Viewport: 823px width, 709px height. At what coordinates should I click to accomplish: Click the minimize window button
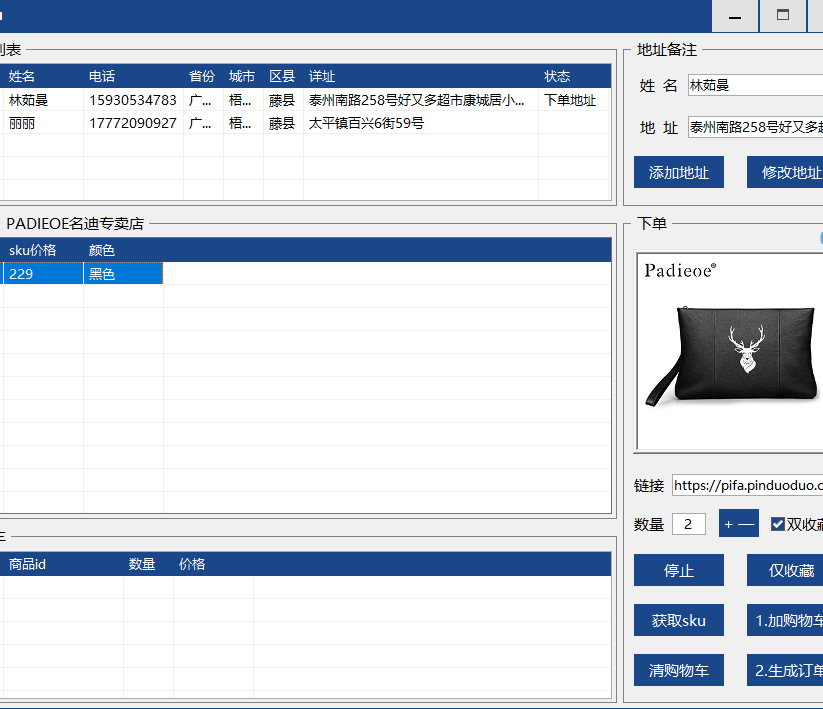735,17
